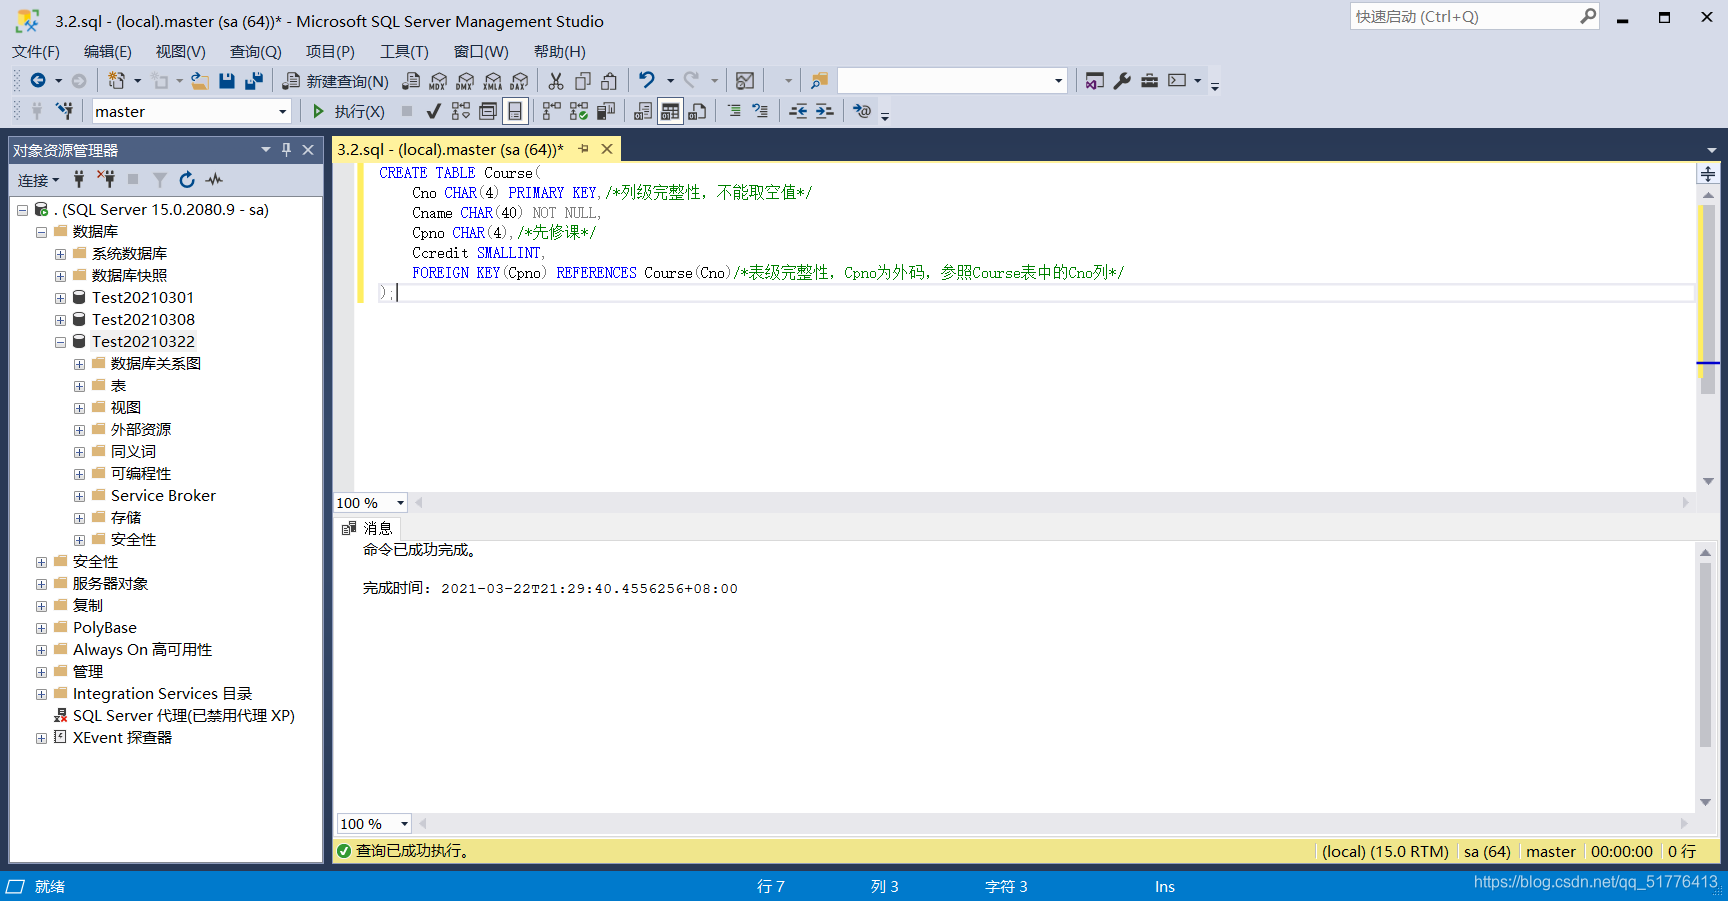
Task: Click the XMLA query icon
Action: pyautogui.click(x=493, y=81)
